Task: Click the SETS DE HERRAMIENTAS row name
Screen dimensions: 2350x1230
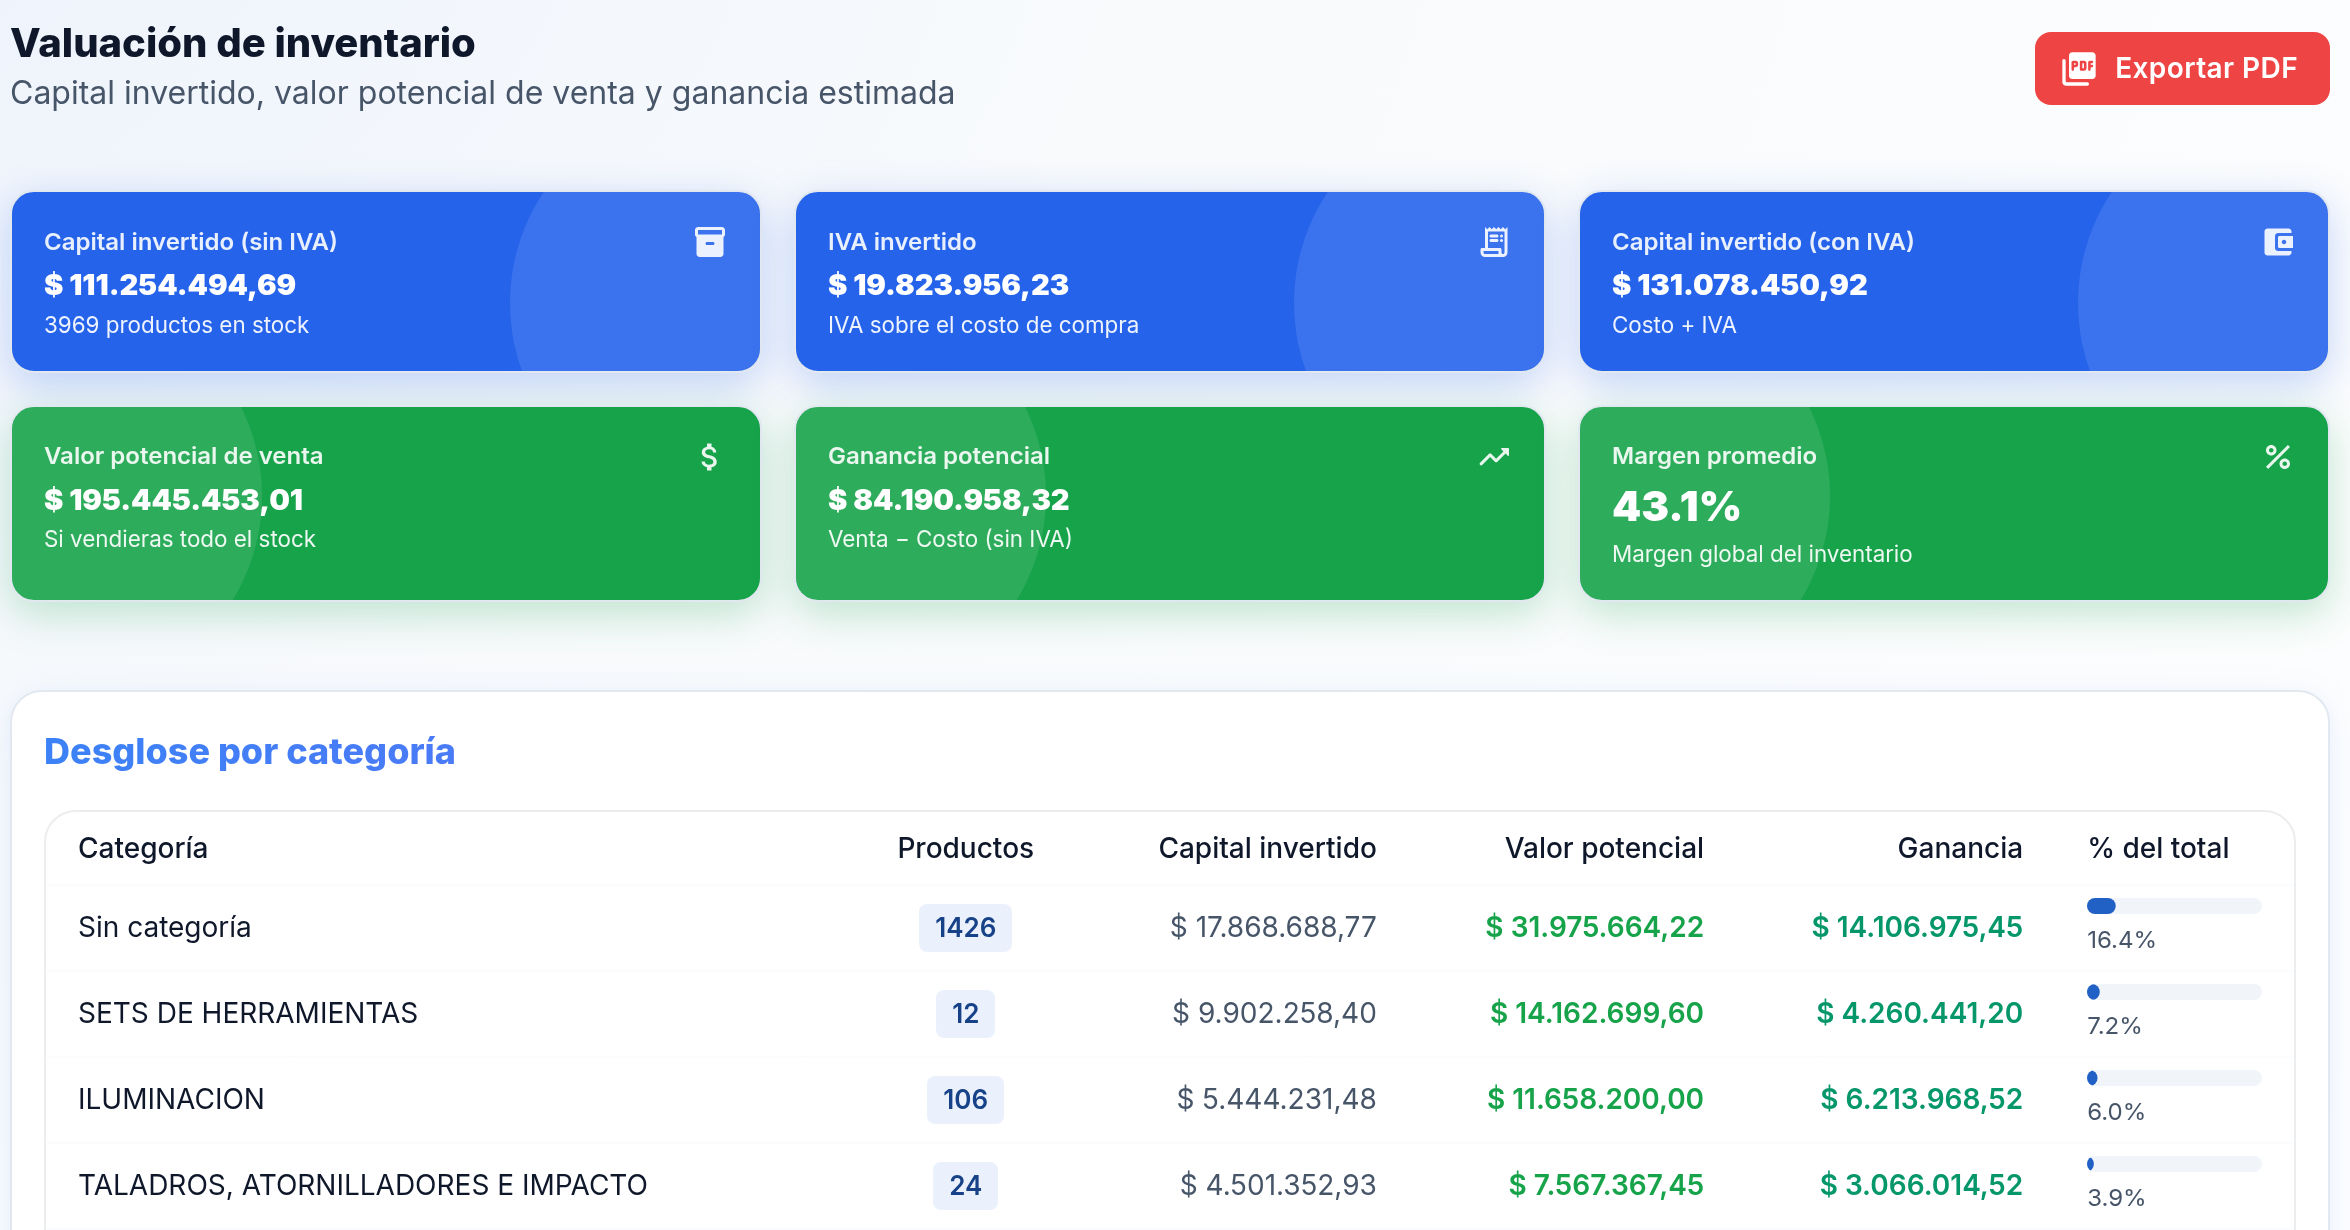Action: (x=248, y=1013)
